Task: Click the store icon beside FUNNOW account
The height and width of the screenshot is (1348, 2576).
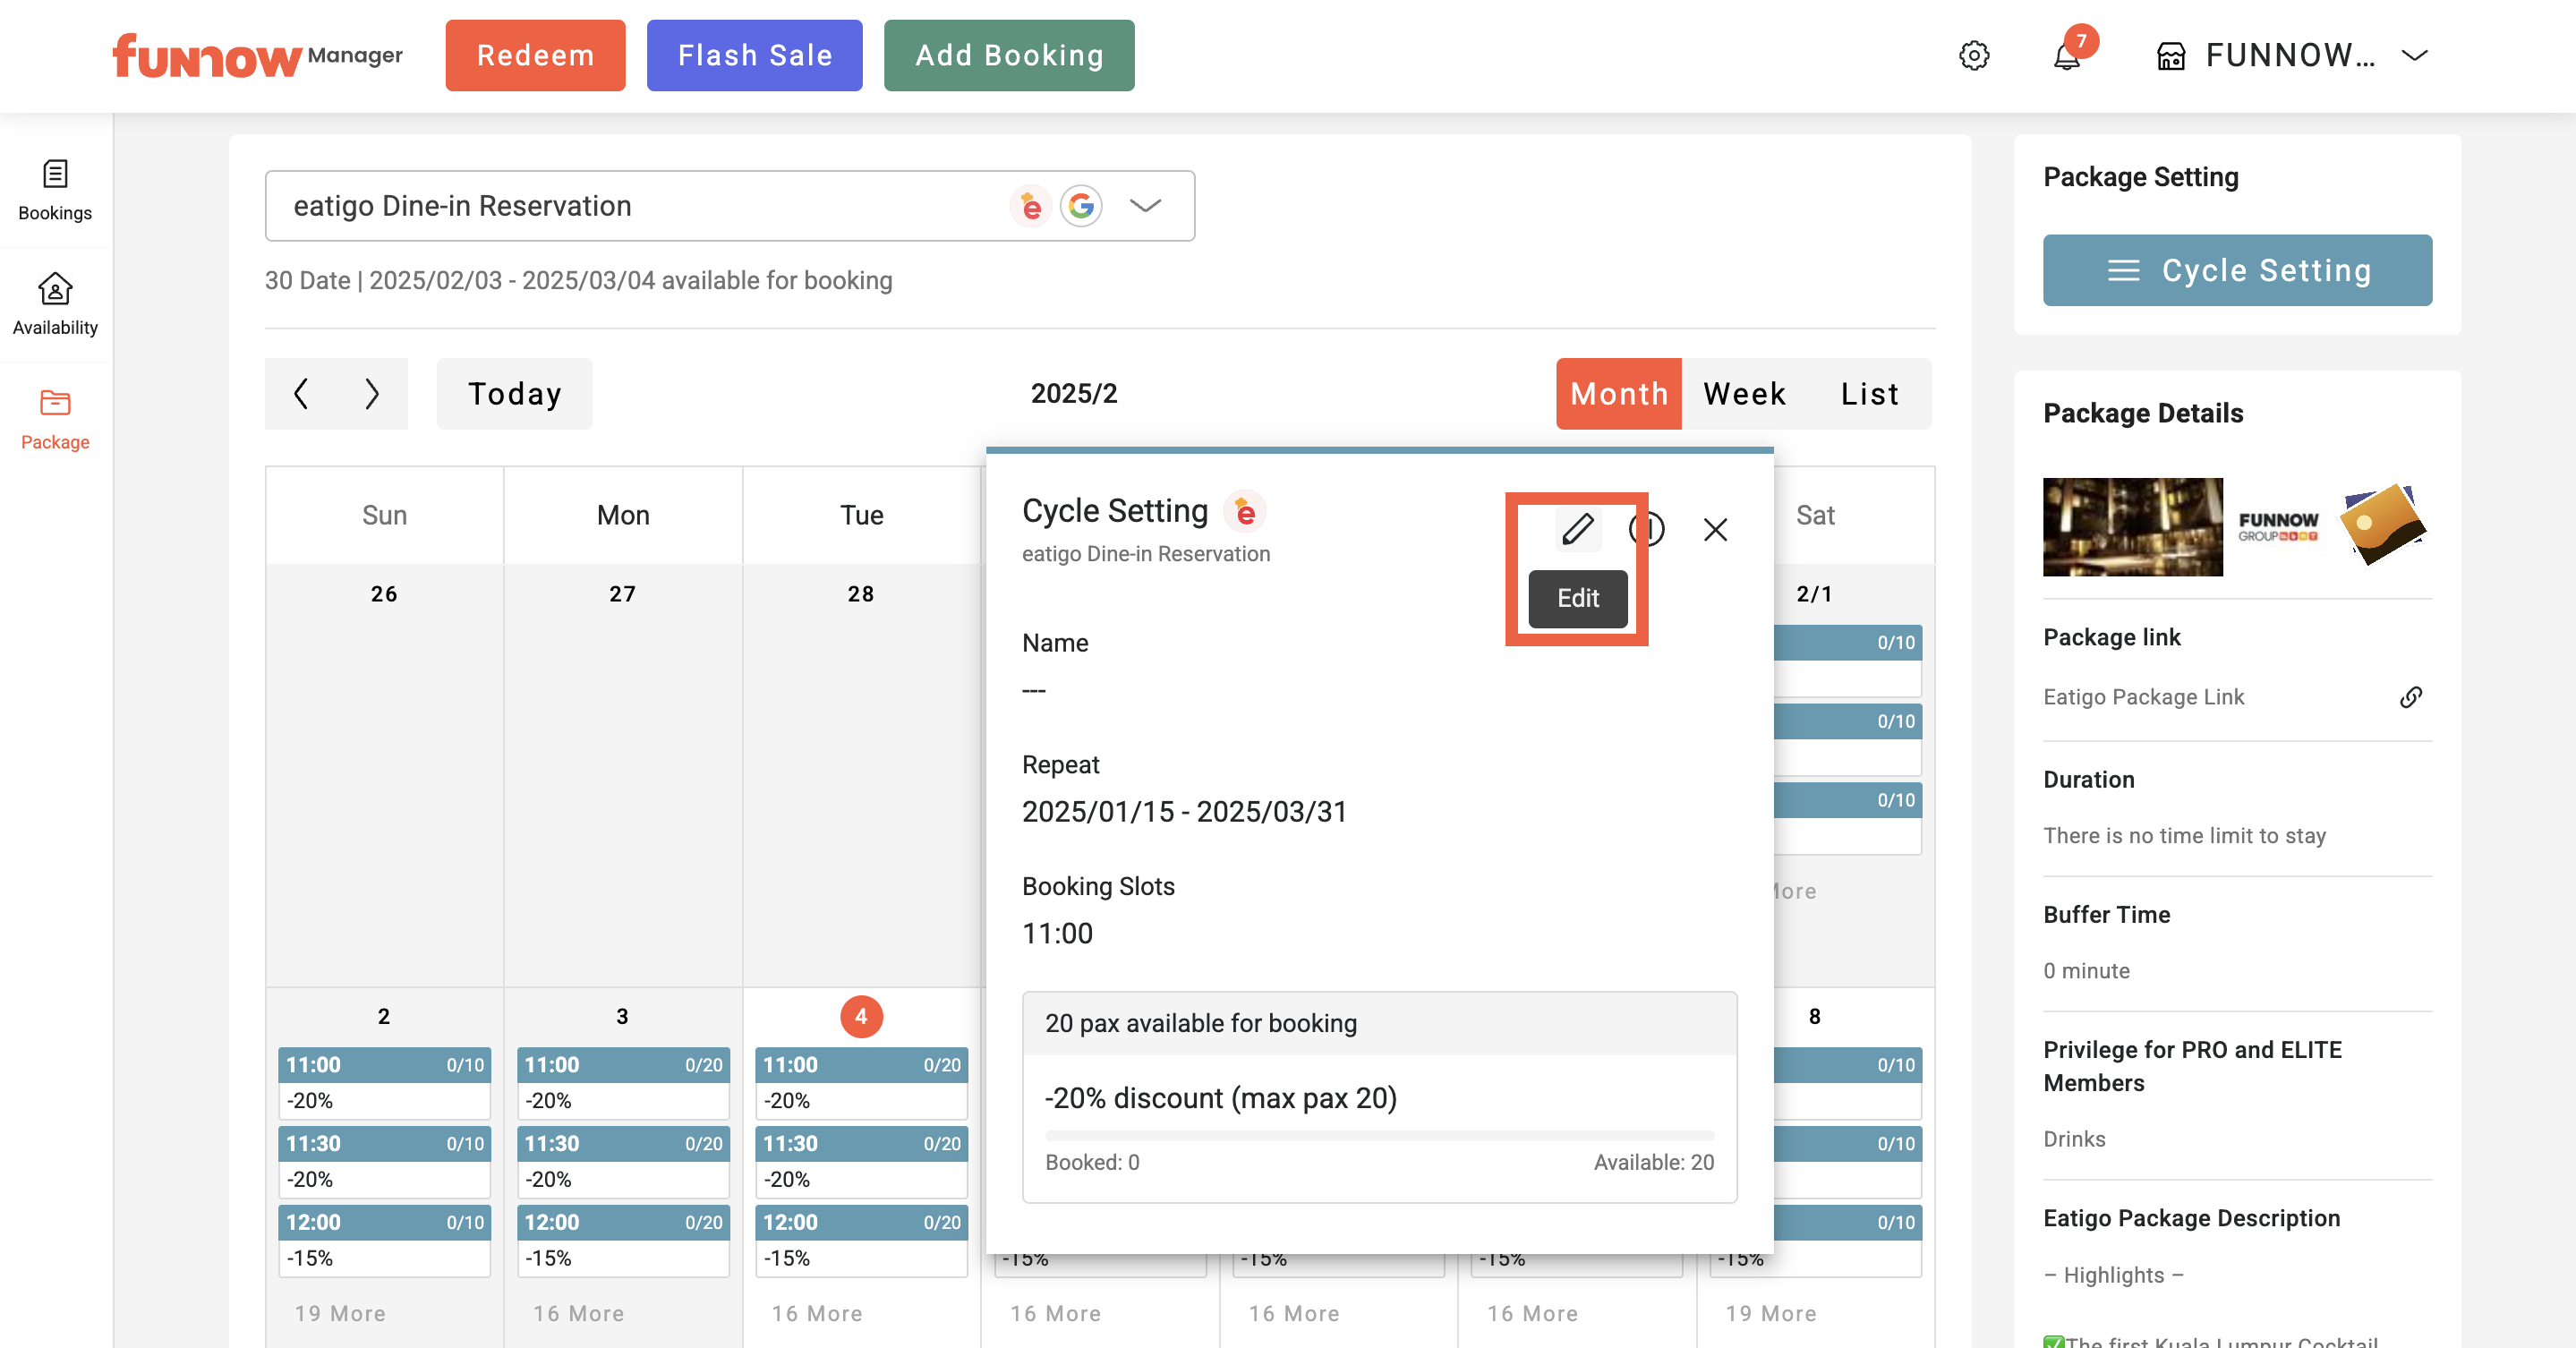Action: (x=2171, y=56)
